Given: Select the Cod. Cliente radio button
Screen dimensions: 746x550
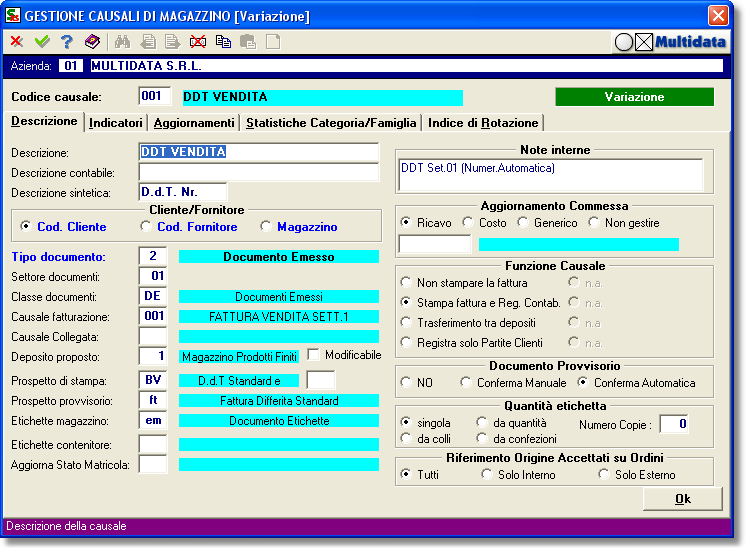Looking at the screenshot, I should click(x=26, y=226).
